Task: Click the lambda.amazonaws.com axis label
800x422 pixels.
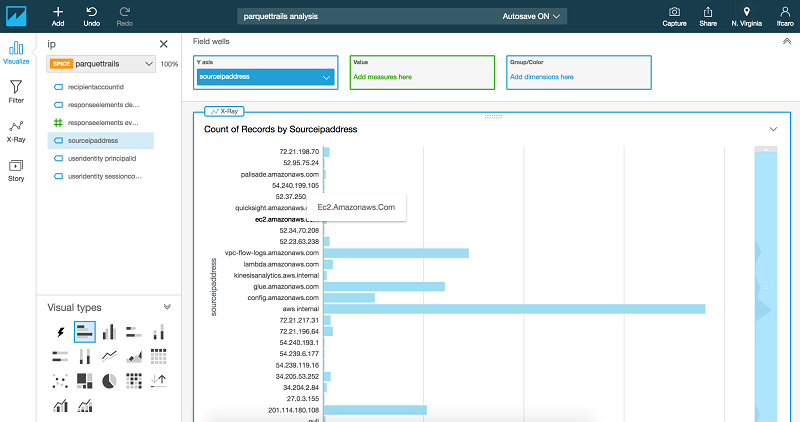Action: 281,264
